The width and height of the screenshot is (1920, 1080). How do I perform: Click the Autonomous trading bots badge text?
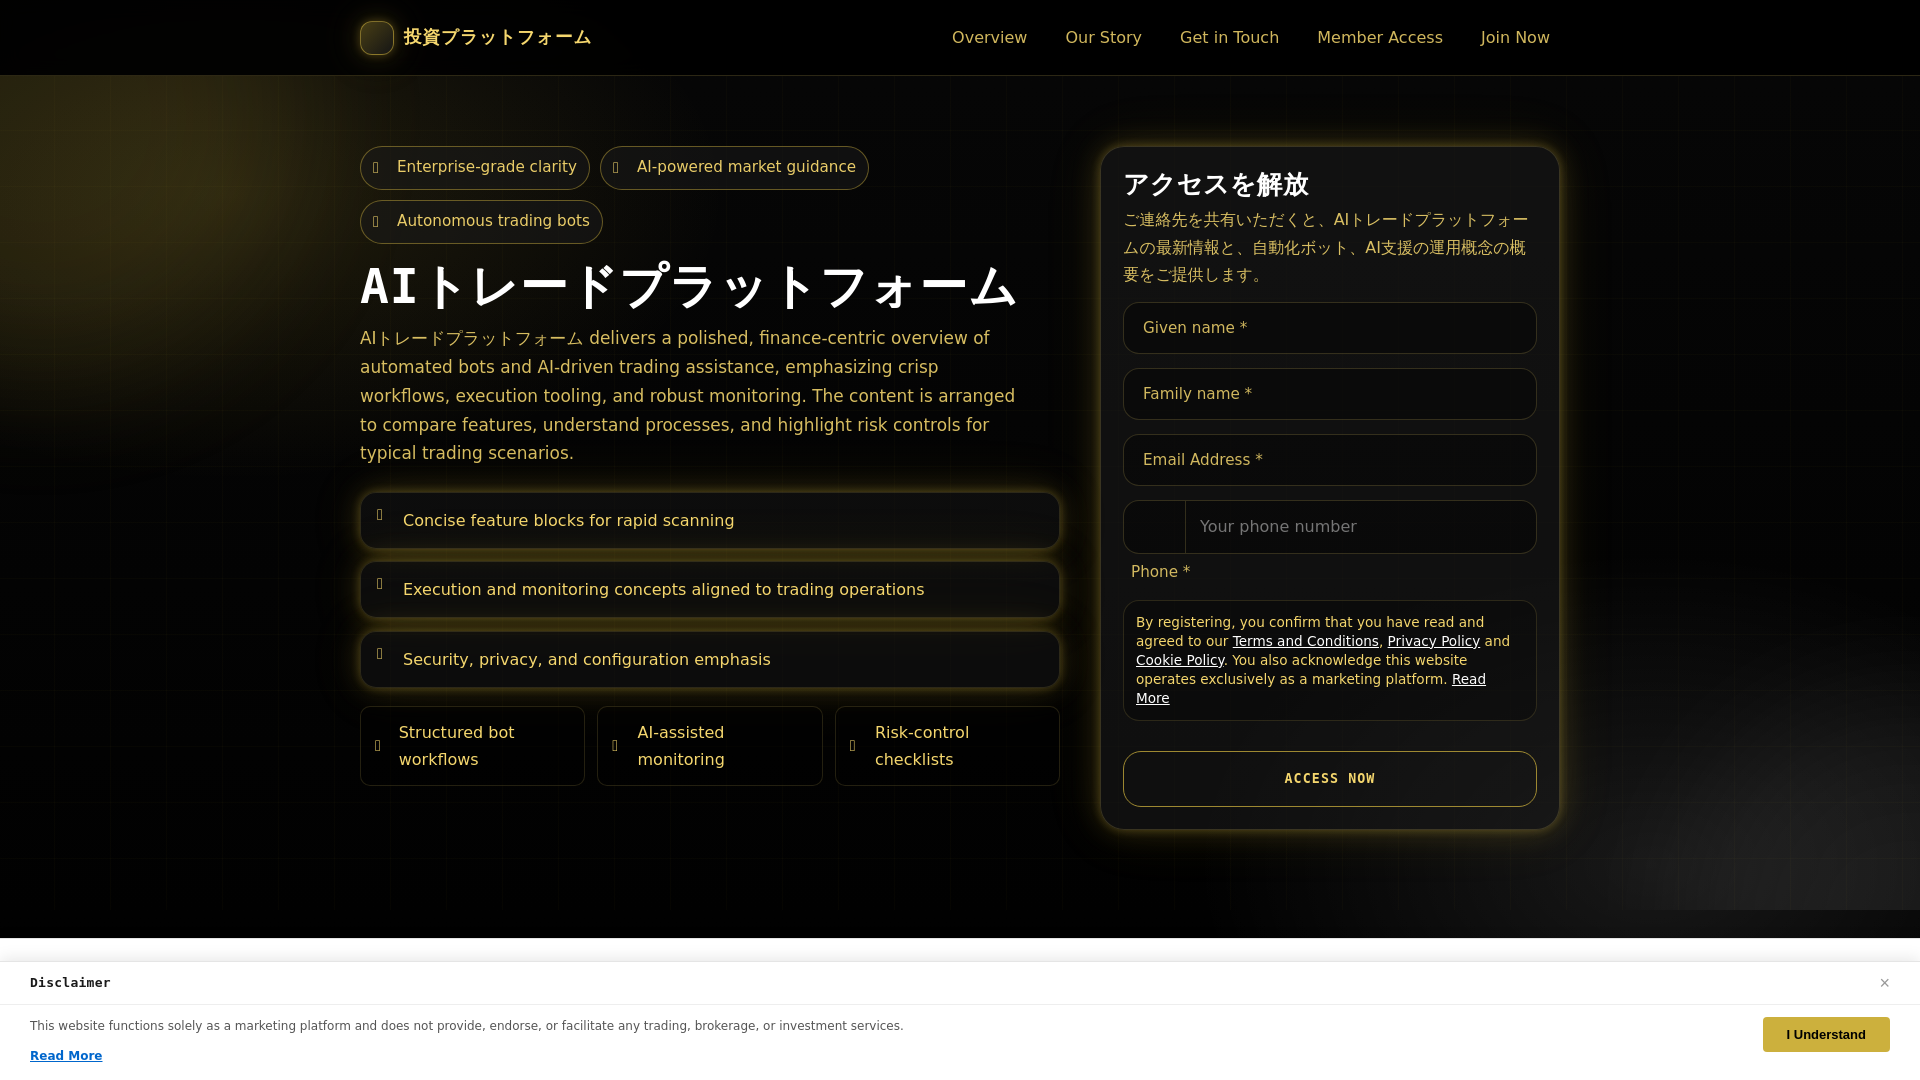coord(493,221)
